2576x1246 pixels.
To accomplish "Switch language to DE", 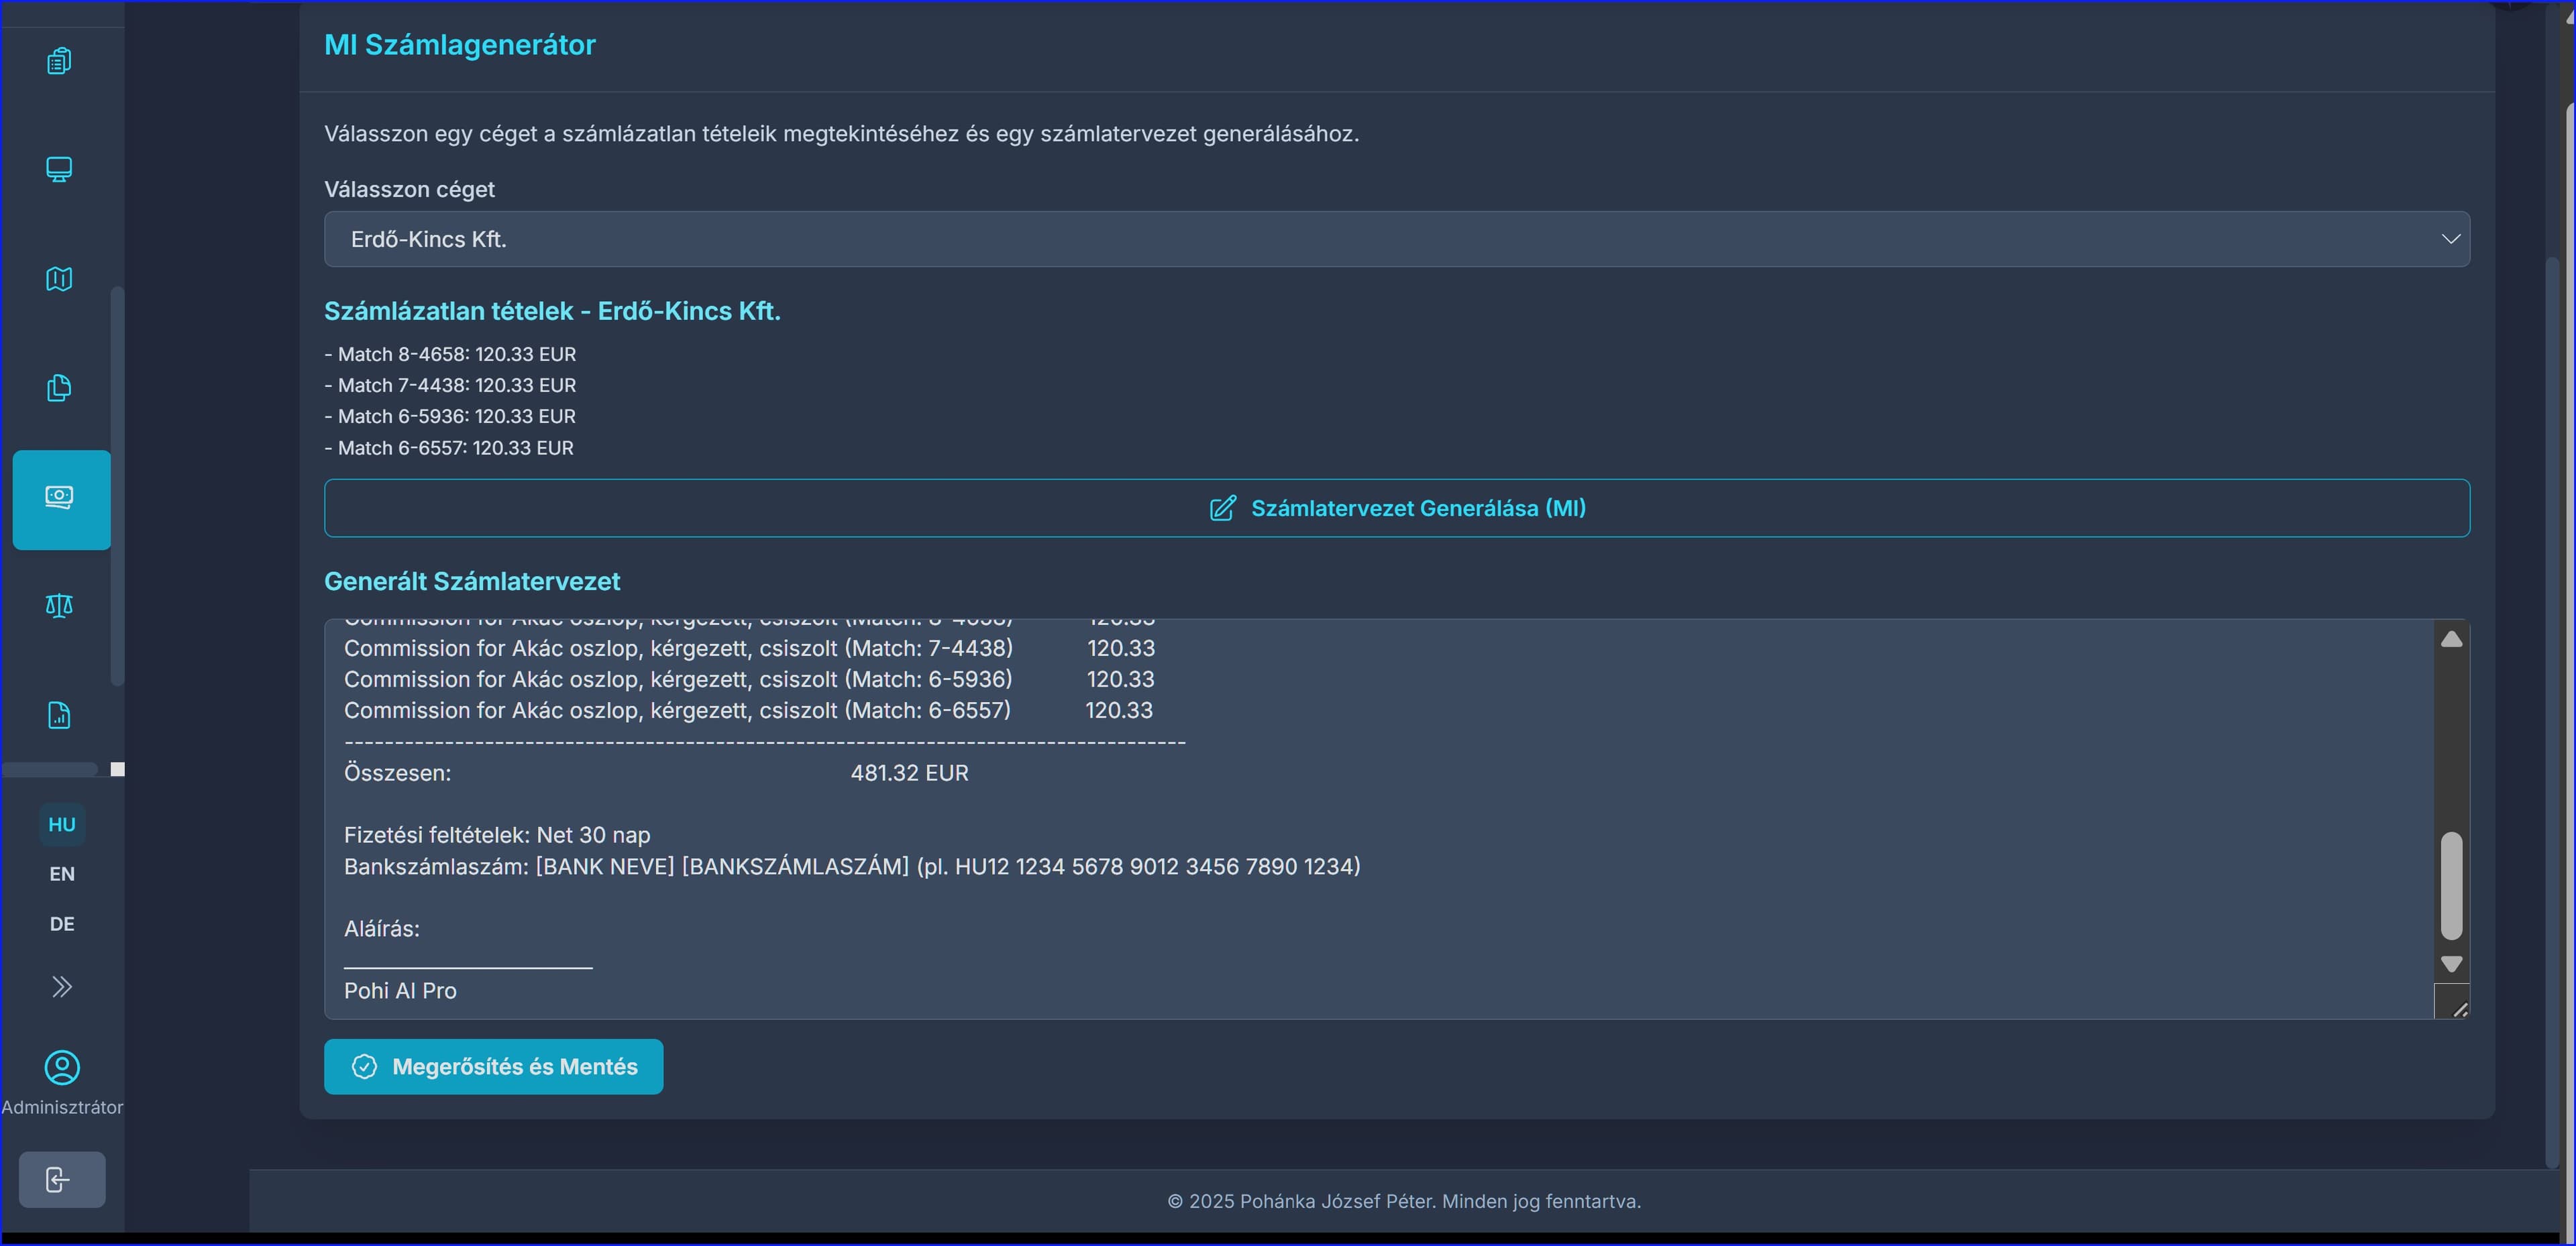I will click(62, 924).
